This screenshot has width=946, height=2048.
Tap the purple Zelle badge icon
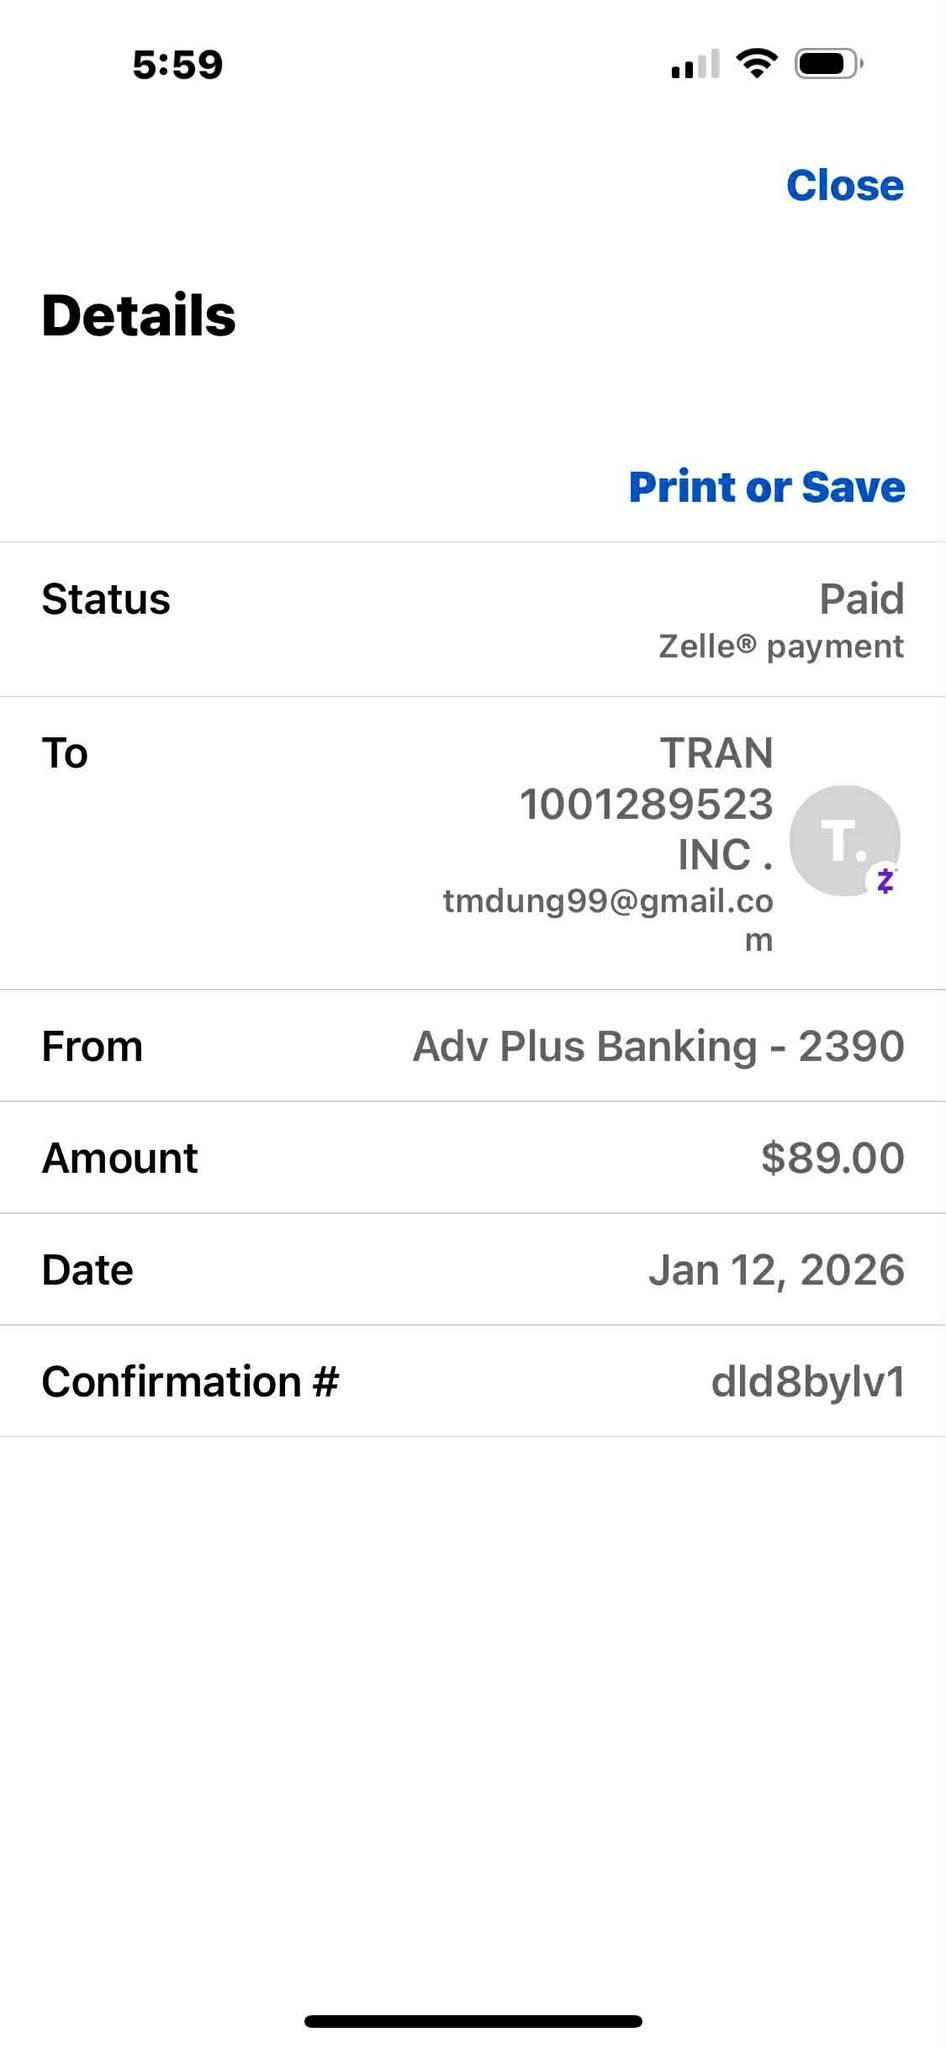(x=885, y=880)
